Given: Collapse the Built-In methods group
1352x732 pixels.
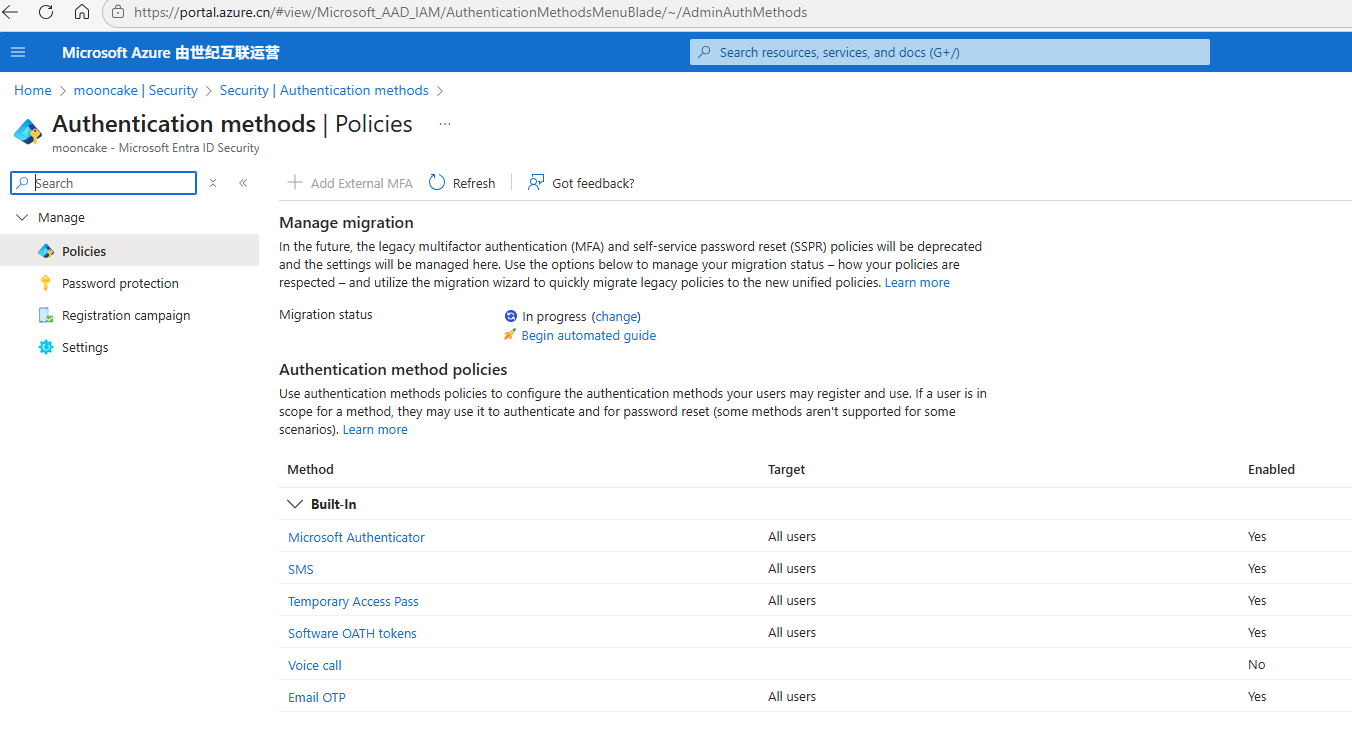Looking at the screenshot, I should click(x=295, y=504).
